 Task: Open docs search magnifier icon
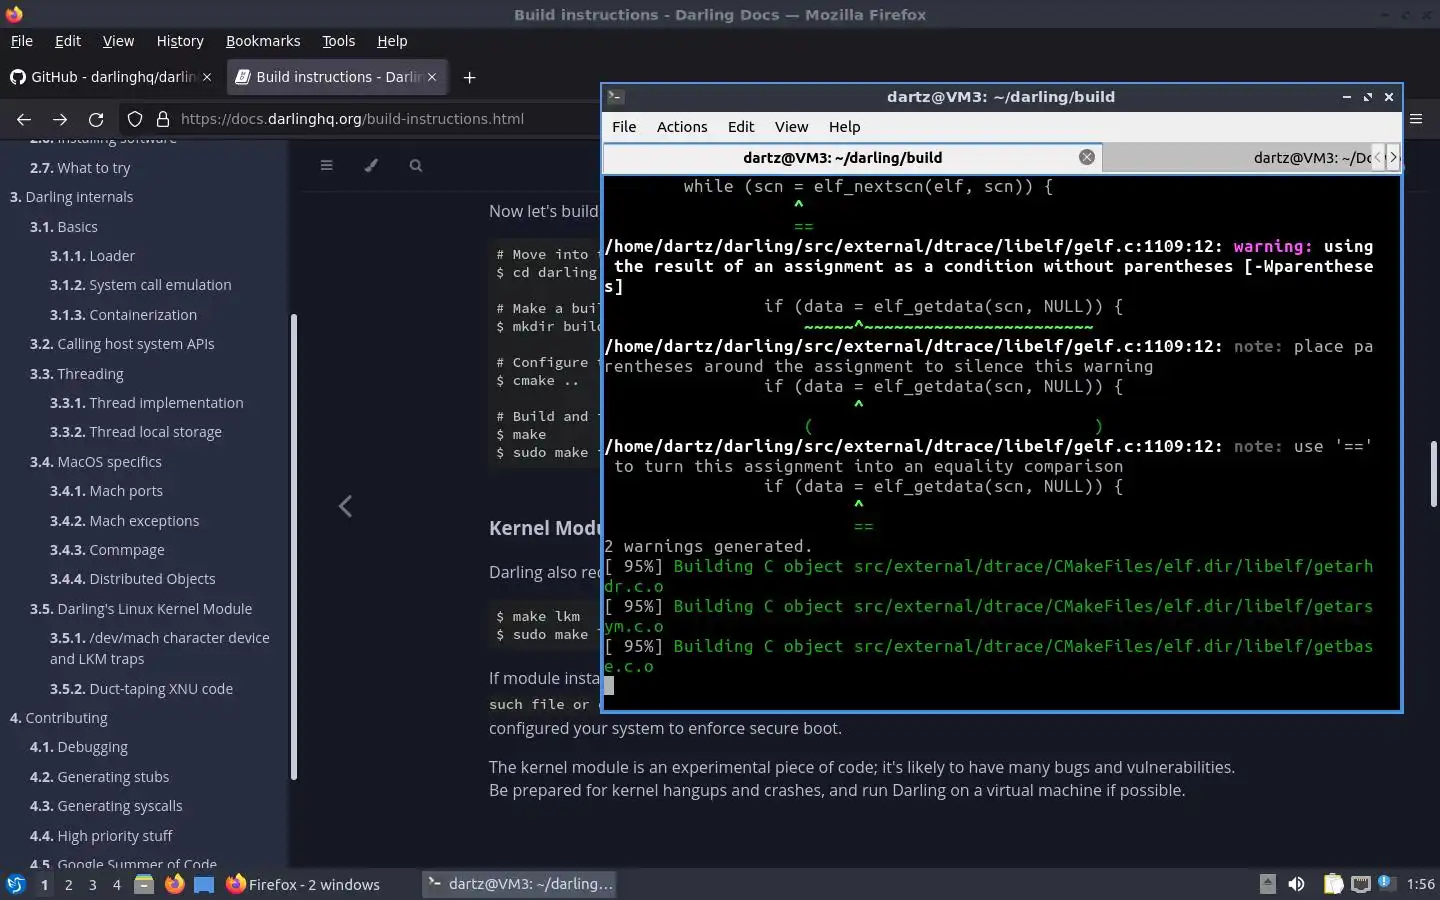tap(416, 165)
